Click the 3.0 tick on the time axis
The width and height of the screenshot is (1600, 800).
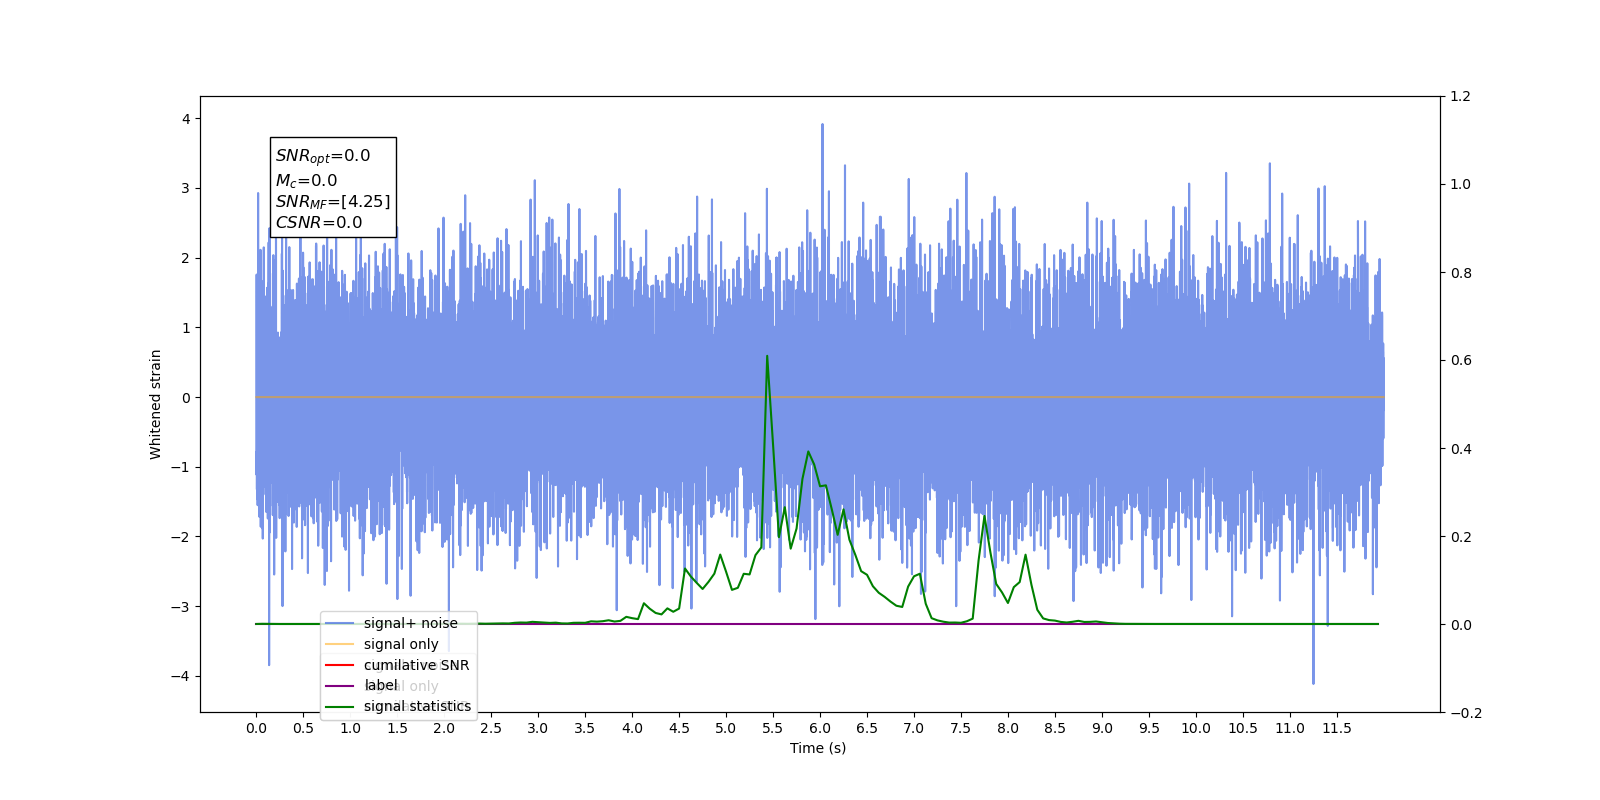coord(538,728)
